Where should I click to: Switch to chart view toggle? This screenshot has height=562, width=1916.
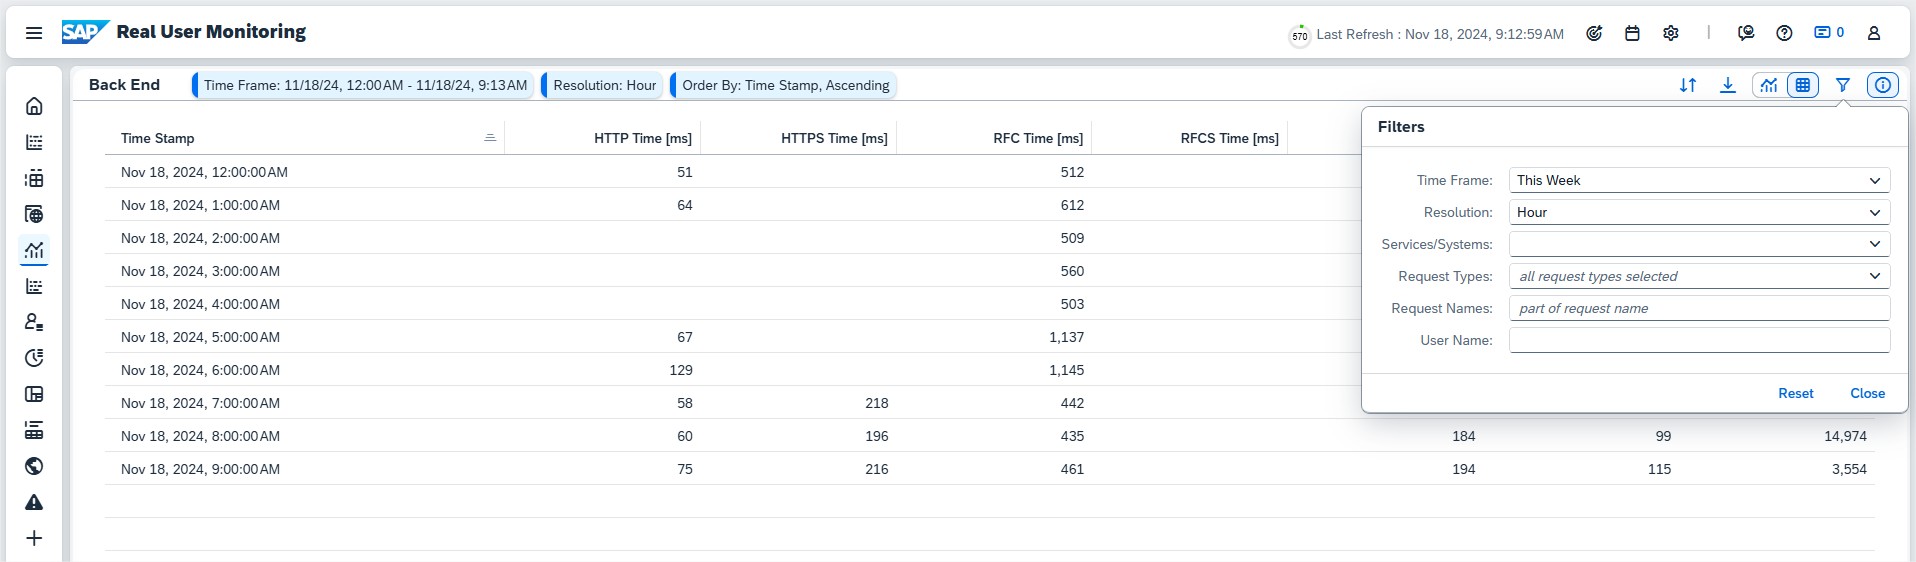[x=1769, y=85]
